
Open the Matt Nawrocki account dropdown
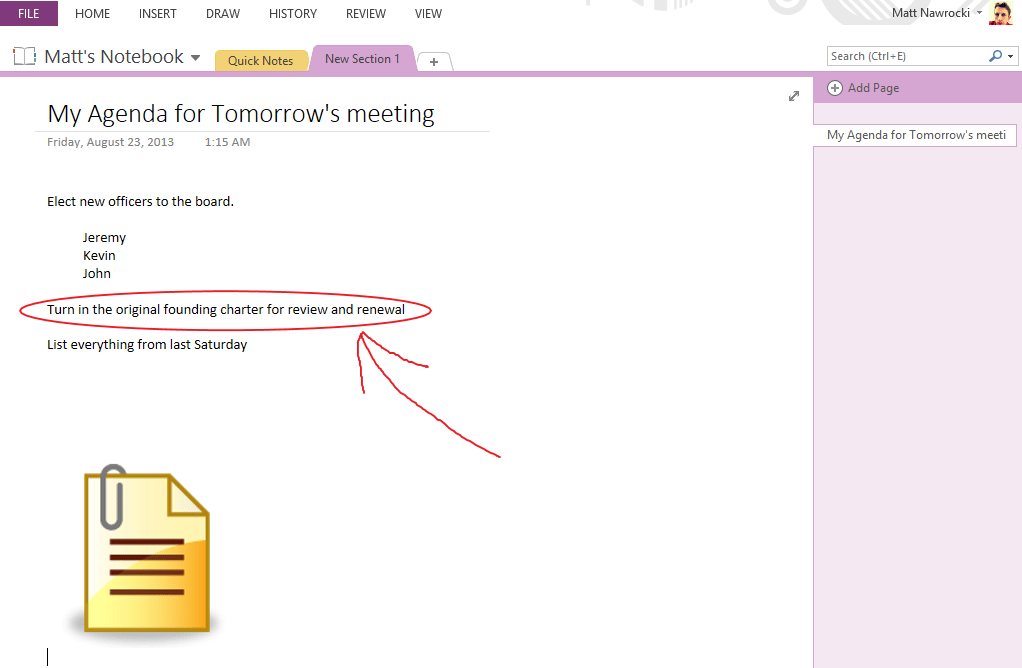[x=937, y=13]
